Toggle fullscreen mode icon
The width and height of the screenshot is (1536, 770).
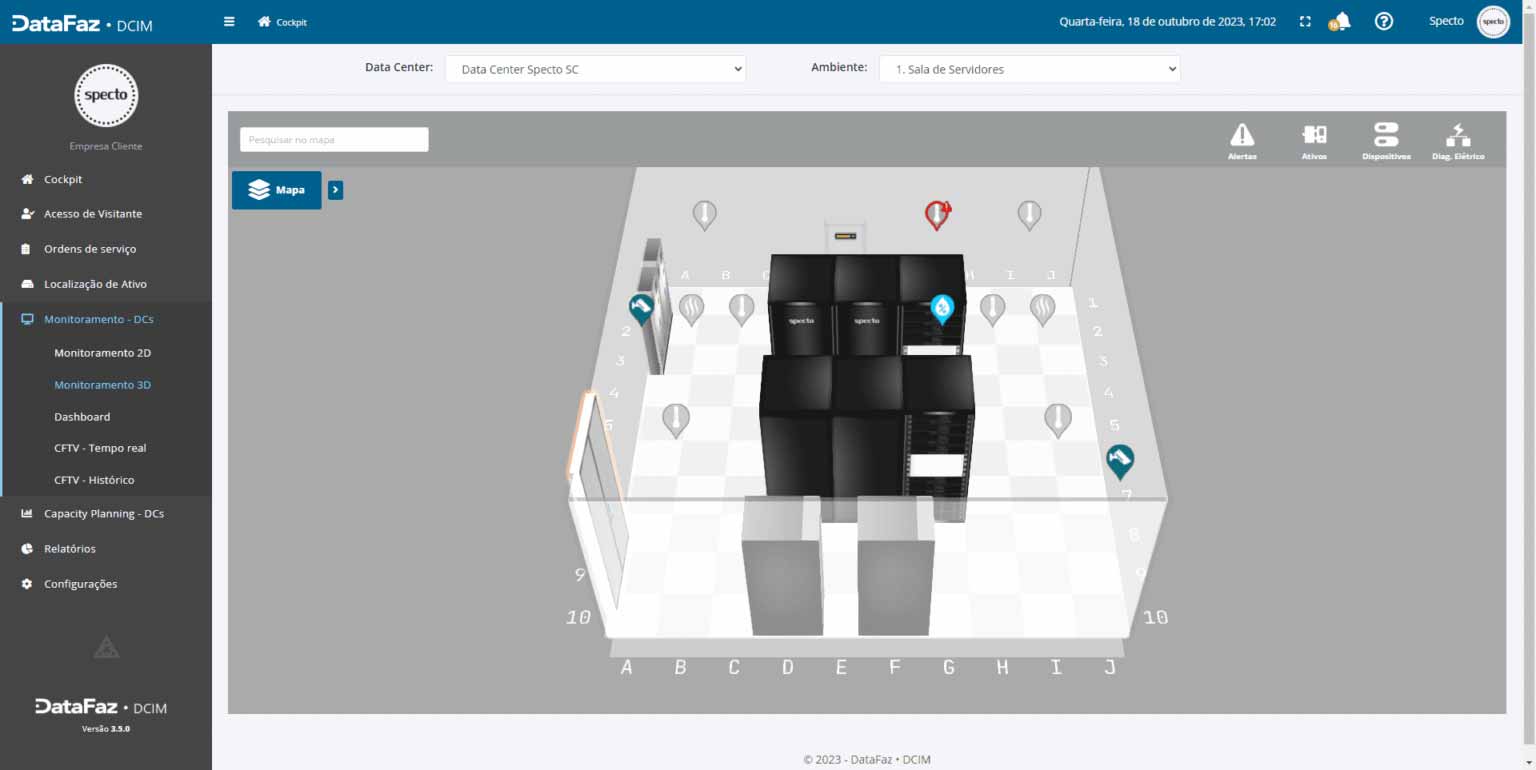(1305, 21)
